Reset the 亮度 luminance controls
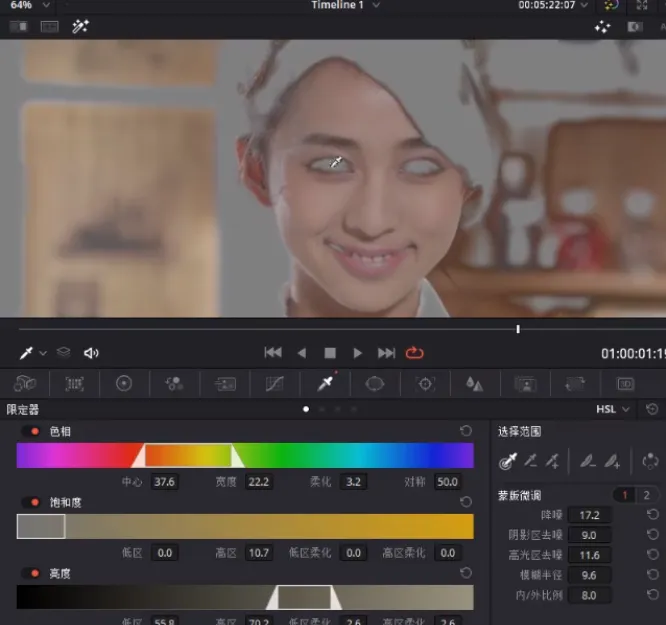666x625 pixels. coord(466,573)
